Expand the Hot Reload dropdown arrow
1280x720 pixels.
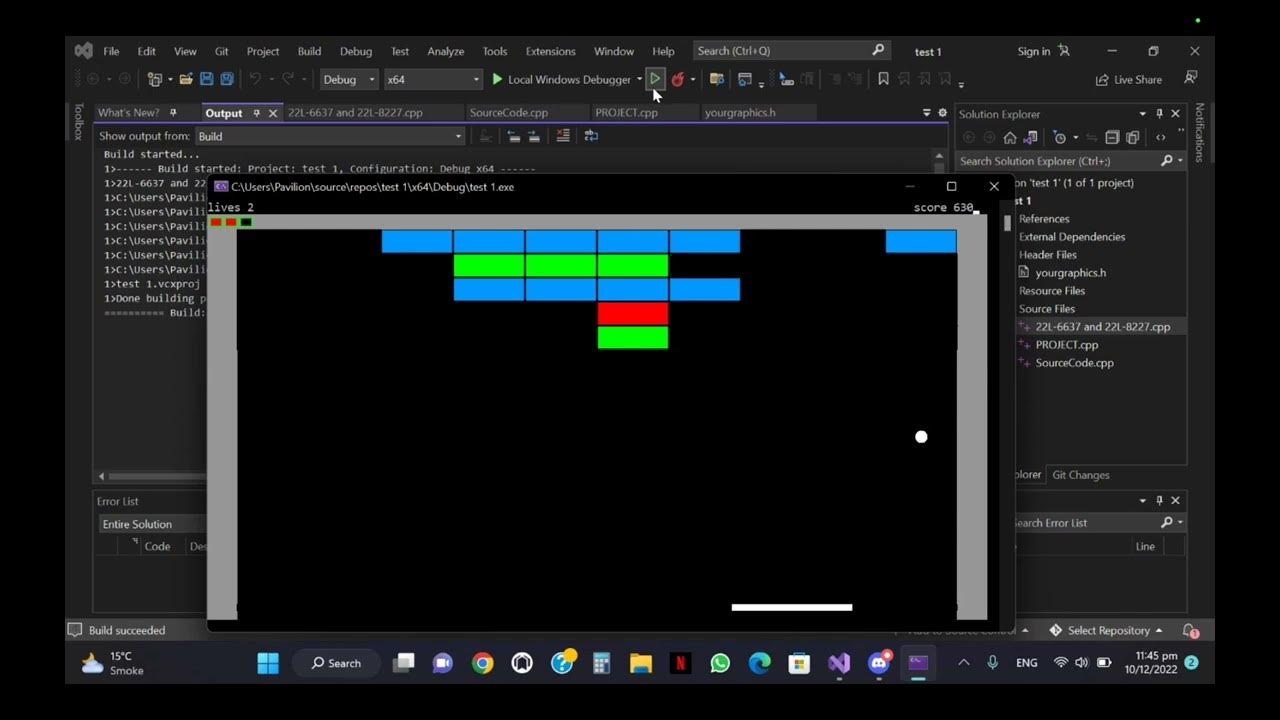(x=693, y=79)
